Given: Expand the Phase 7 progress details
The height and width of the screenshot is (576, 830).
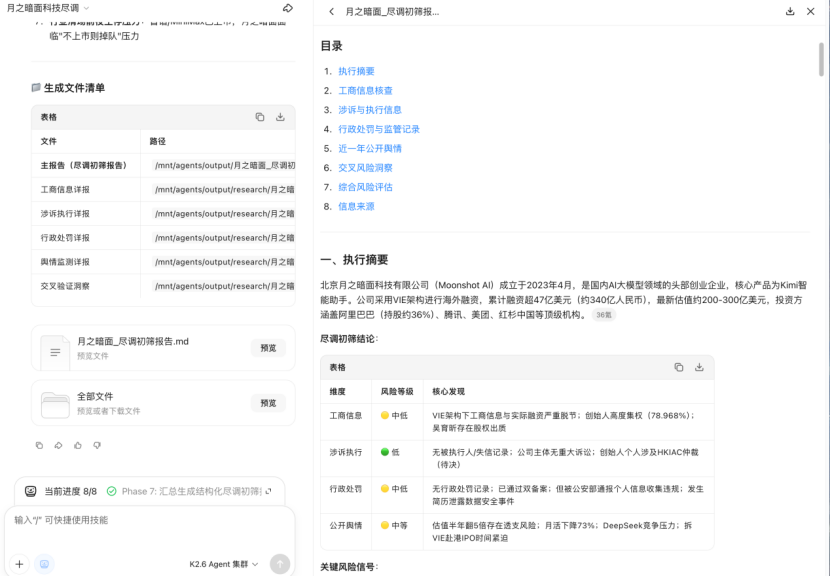Looking at the screenshot, I should (x=268, y=491).
